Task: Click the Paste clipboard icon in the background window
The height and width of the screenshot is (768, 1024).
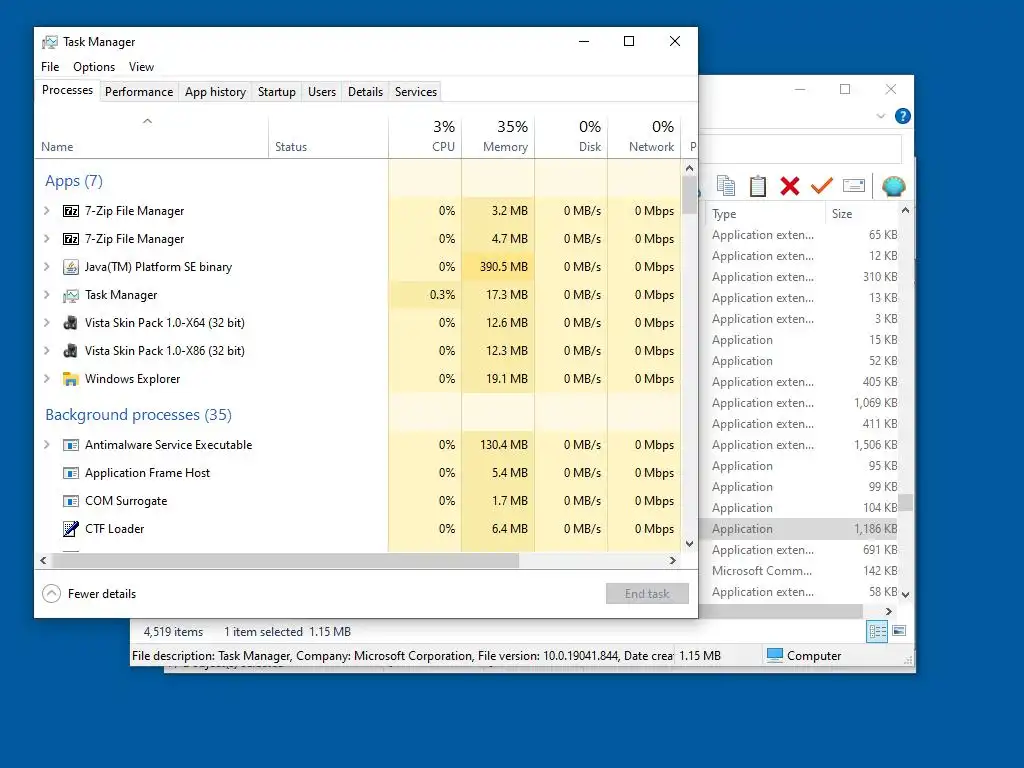Action: point(758,186)
